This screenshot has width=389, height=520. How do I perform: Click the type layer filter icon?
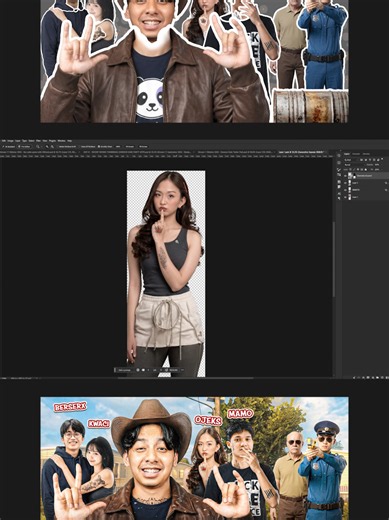[x=370, y=160]
